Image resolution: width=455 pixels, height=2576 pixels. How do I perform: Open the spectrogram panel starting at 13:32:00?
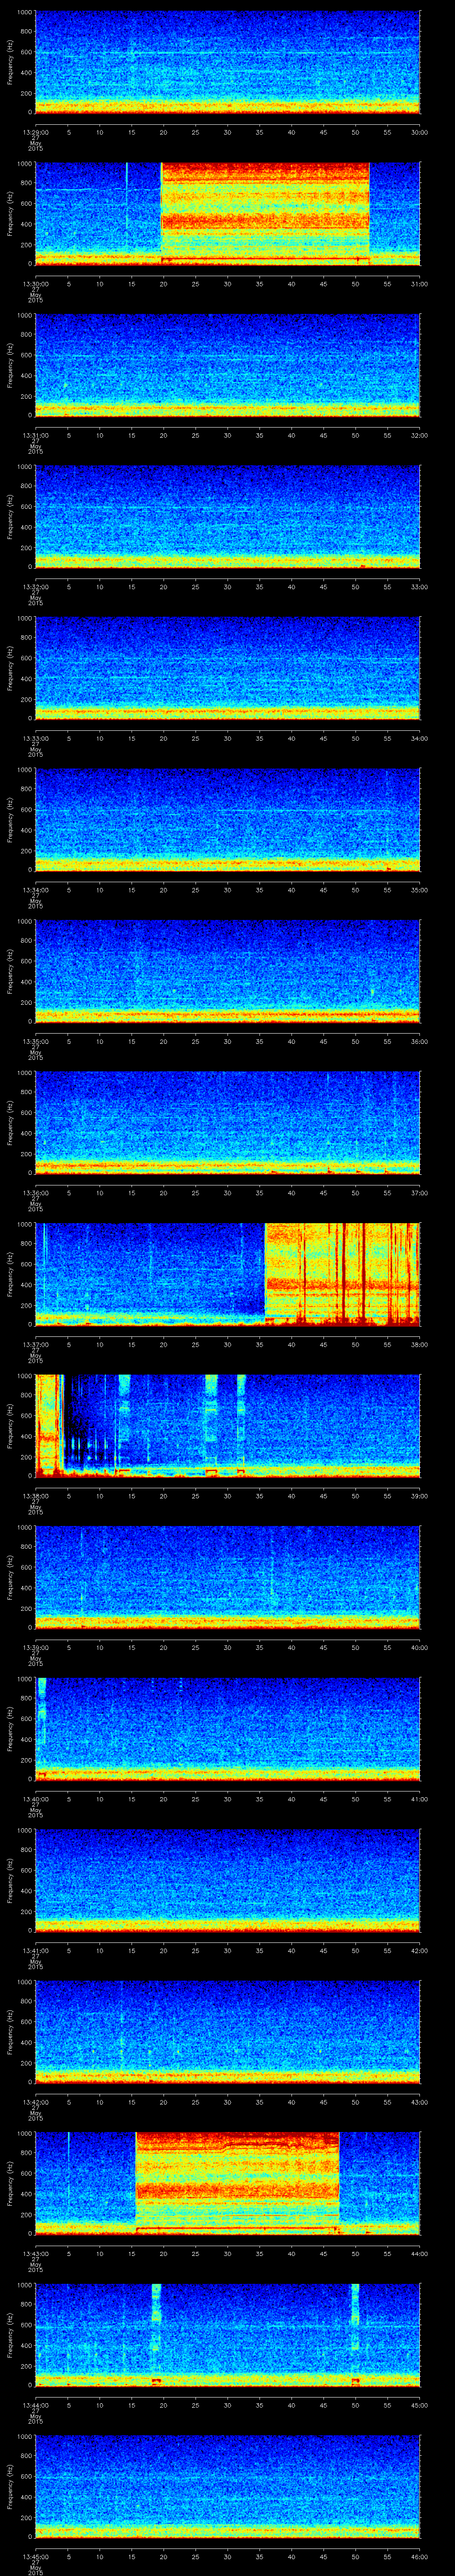(x=227, y=517)
